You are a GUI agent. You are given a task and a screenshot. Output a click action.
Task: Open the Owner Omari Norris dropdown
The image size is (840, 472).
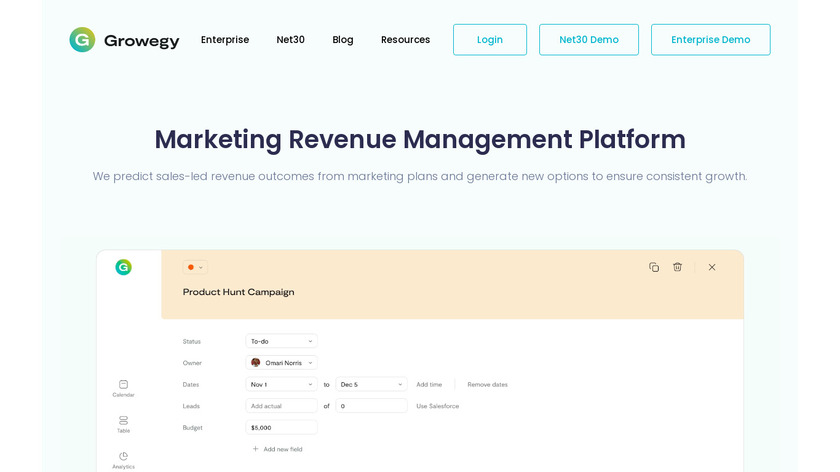point(281,363)
